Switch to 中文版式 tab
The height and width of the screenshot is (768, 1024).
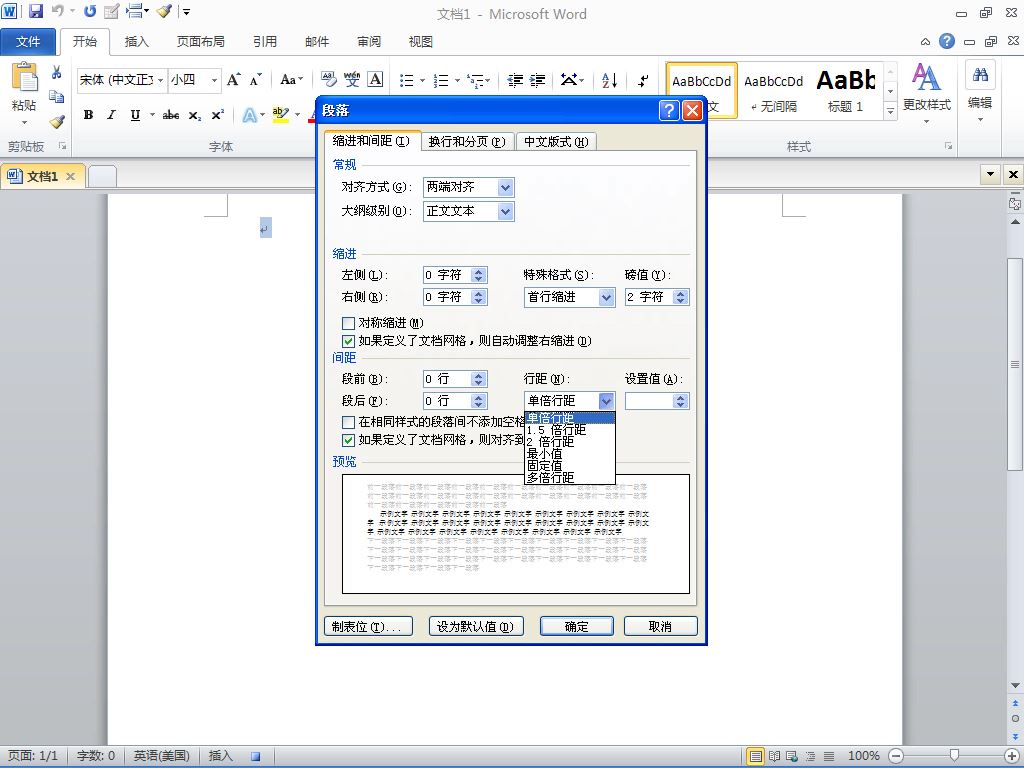(556, 142)
